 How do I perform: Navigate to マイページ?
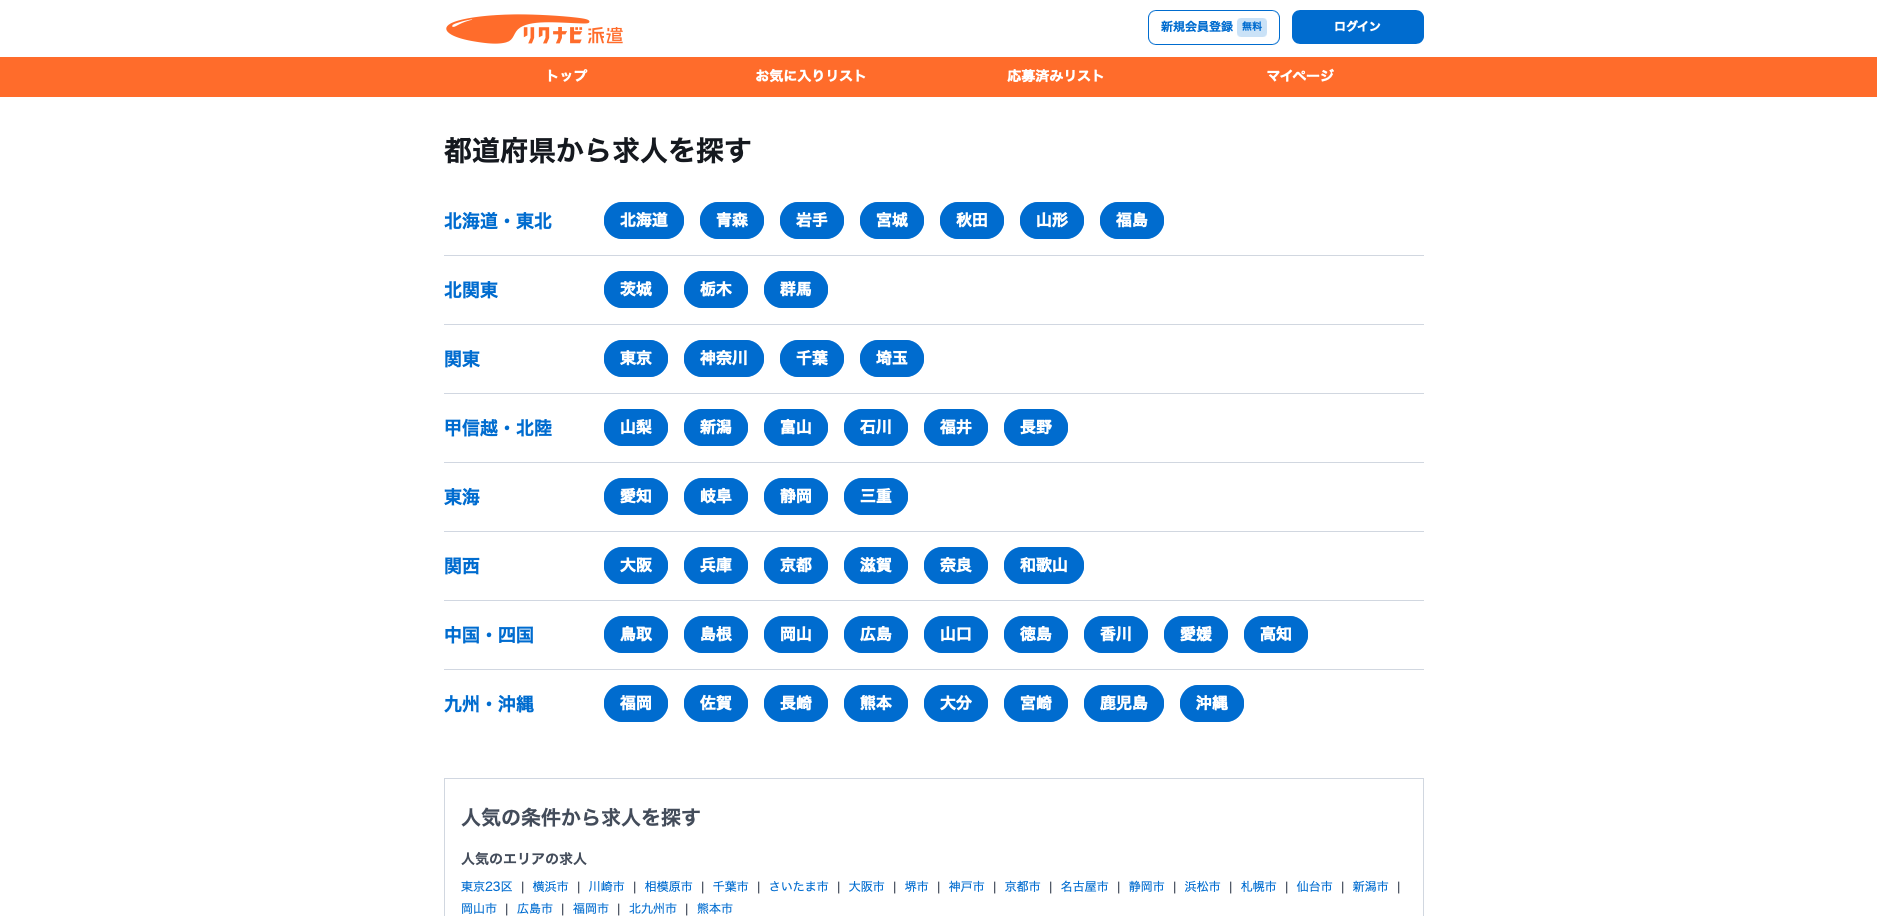click(1299, 76)
